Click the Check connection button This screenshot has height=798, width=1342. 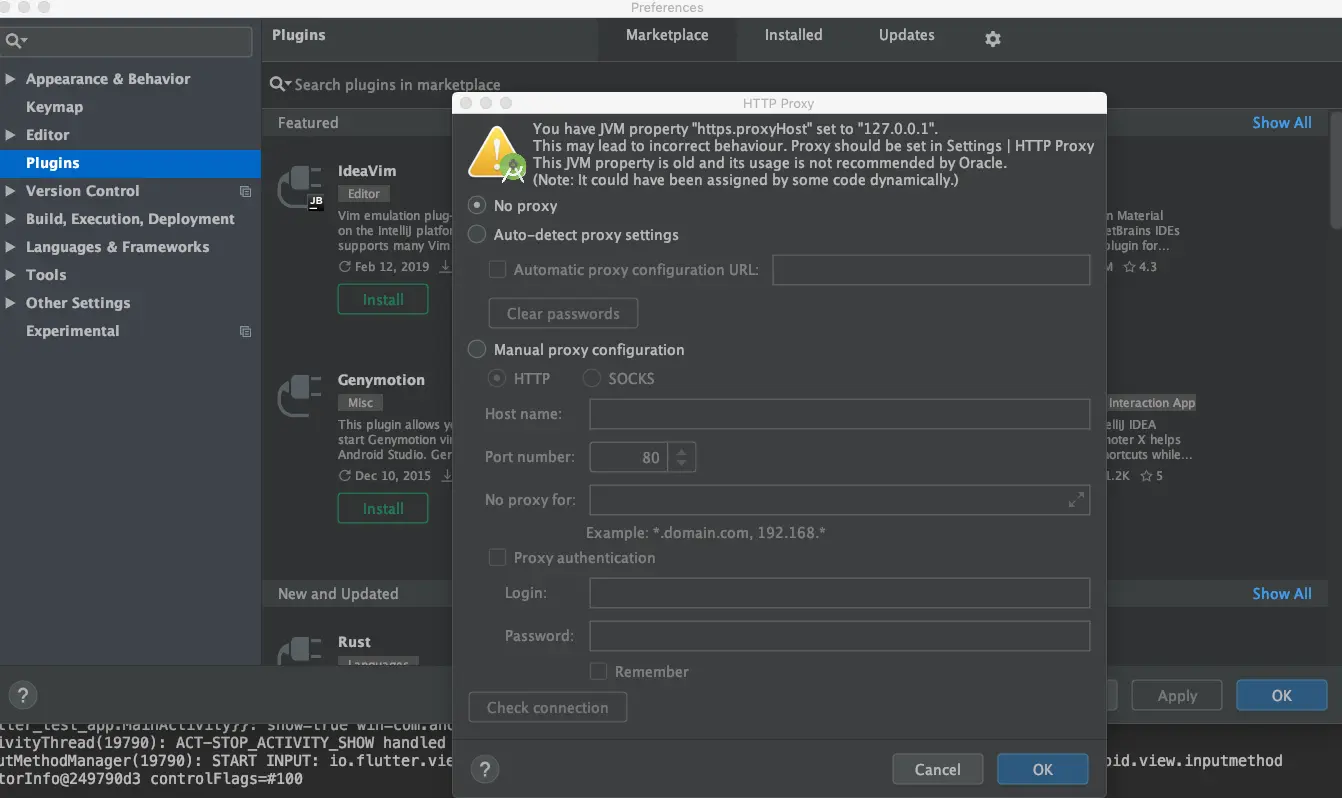coord(547,707)
